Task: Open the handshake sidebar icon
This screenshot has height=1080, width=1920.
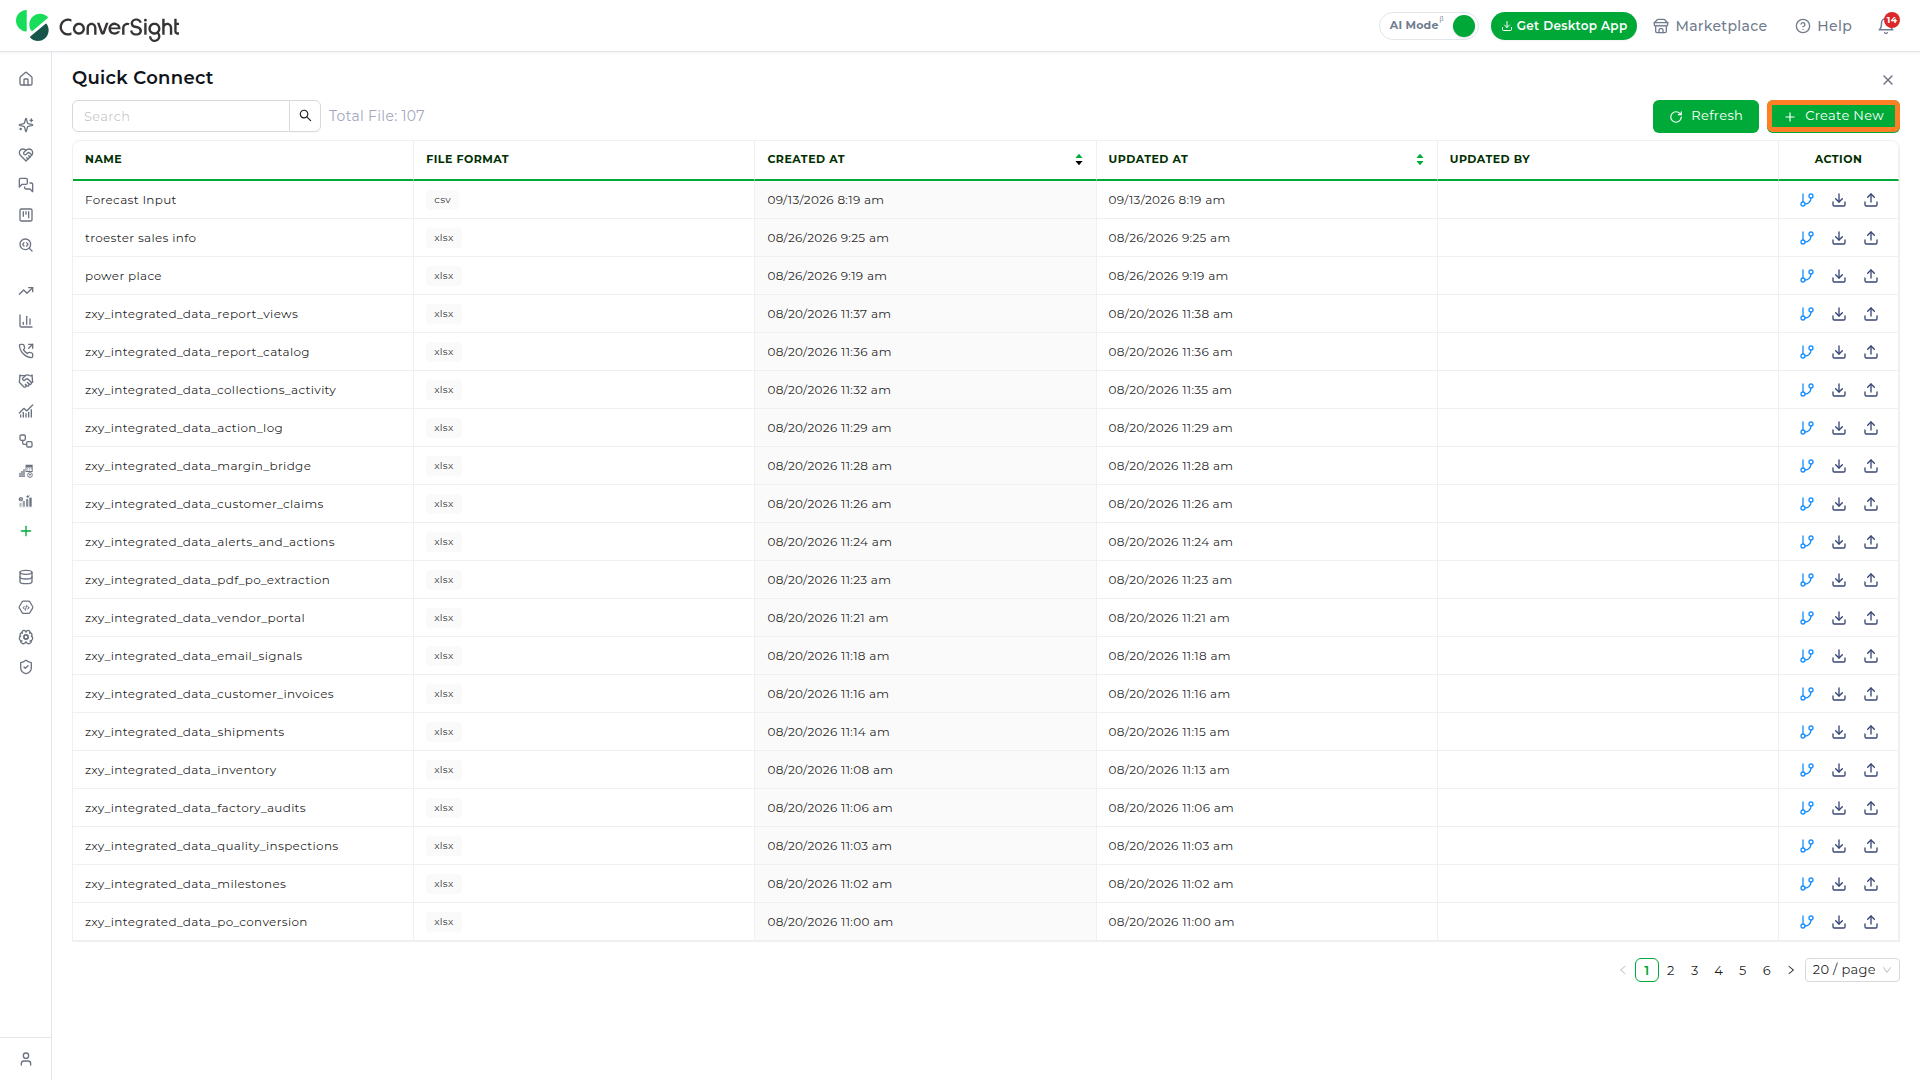Action: (26, 381)
